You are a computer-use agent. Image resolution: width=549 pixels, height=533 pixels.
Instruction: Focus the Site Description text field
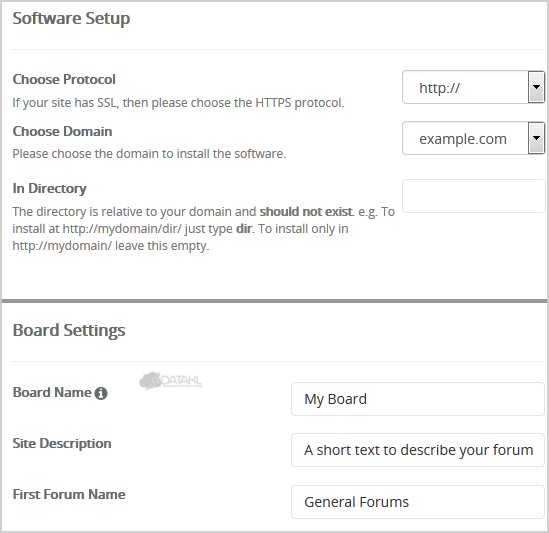[x=418, y=450]
